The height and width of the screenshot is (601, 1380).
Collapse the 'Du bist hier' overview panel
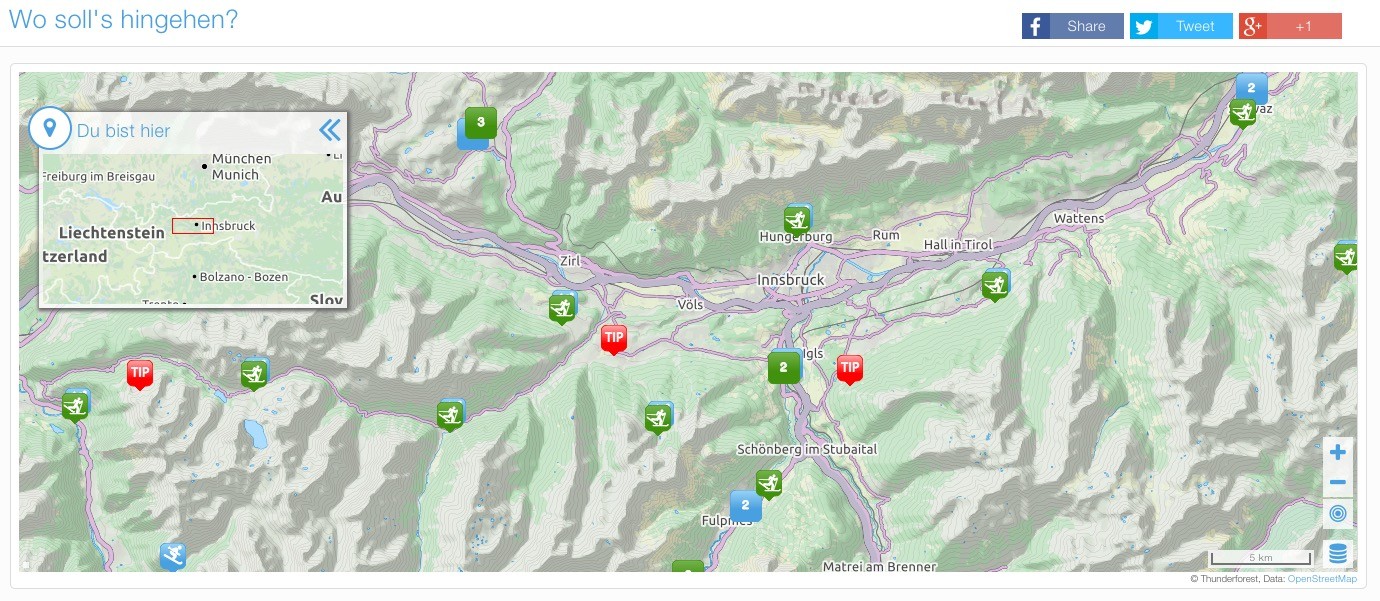(x=329, y=130)
